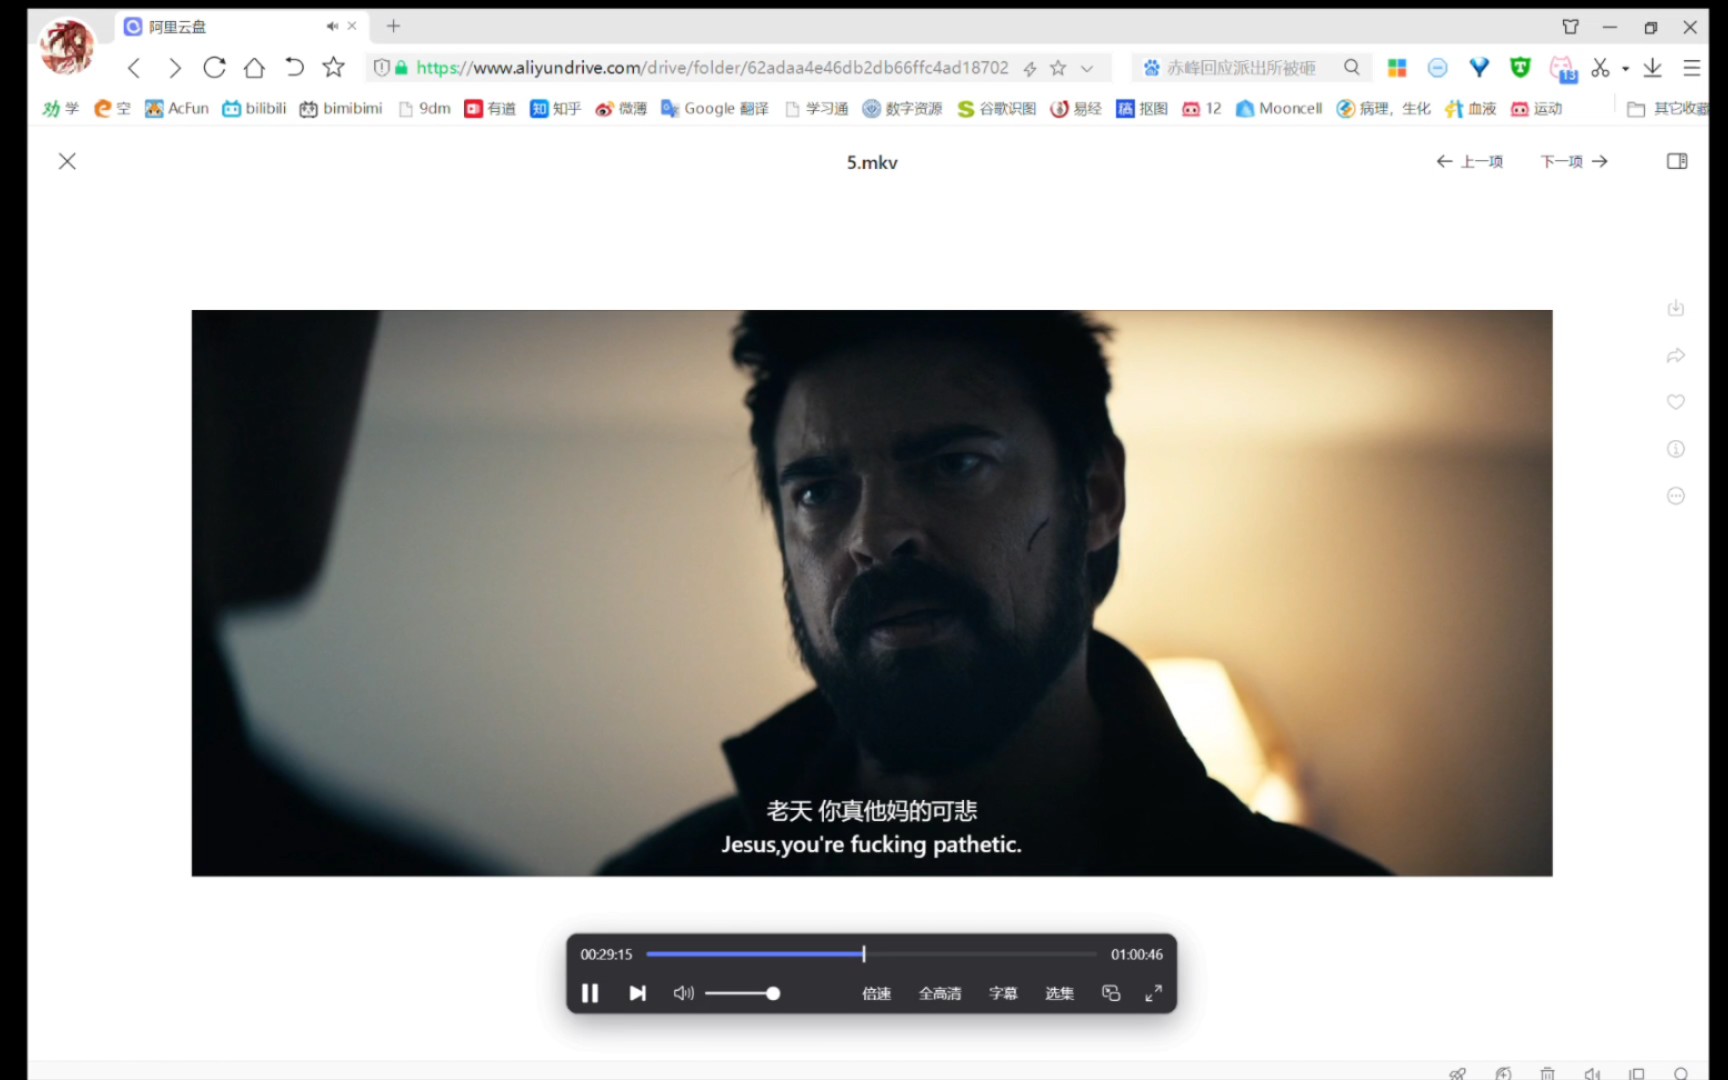This screenshot has width=1728, height=1080.
Task: Open the browser skin shirt icon
Action: point(1570,27)
